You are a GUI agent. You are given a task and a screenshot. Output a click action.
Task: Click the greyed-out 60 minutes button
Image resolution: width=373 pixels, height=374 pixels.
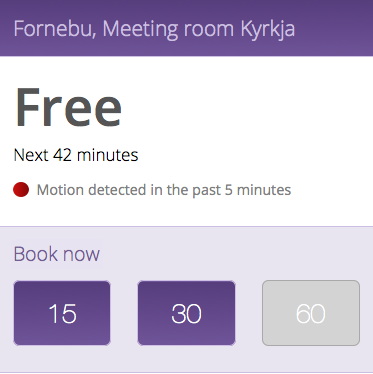coord(311,313)
